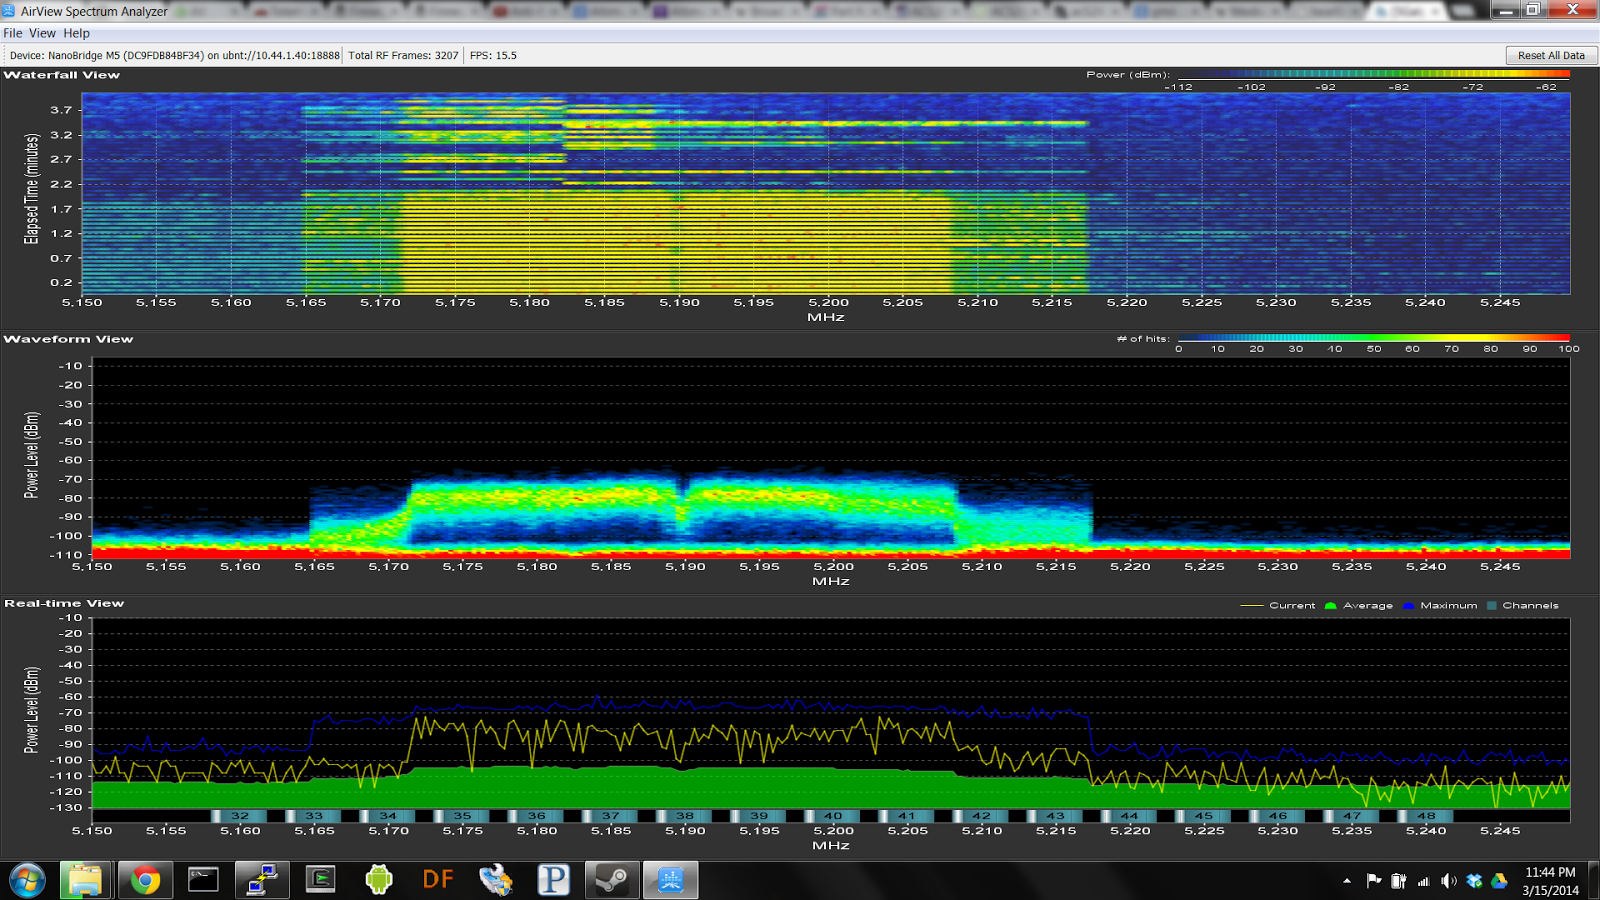The image size is (1600, 900).
Task: Select channel 36 marker in Real-time View
Action: coord(537,816)
